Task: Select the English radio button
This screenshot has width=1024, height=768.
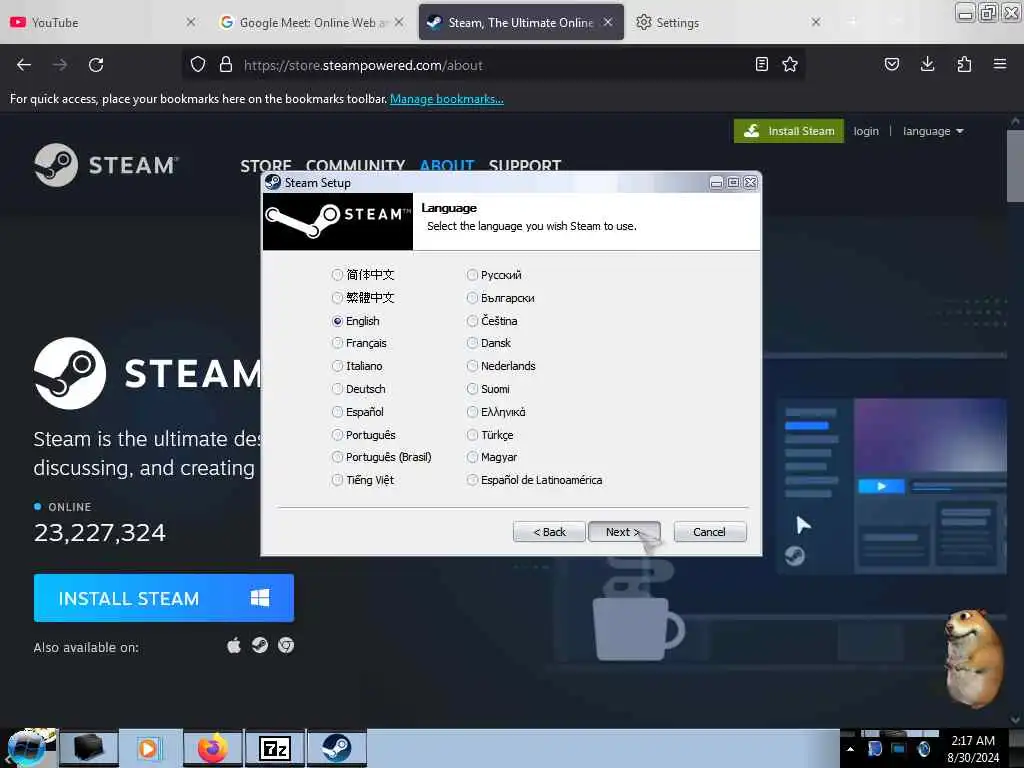Action: point(338,321)
